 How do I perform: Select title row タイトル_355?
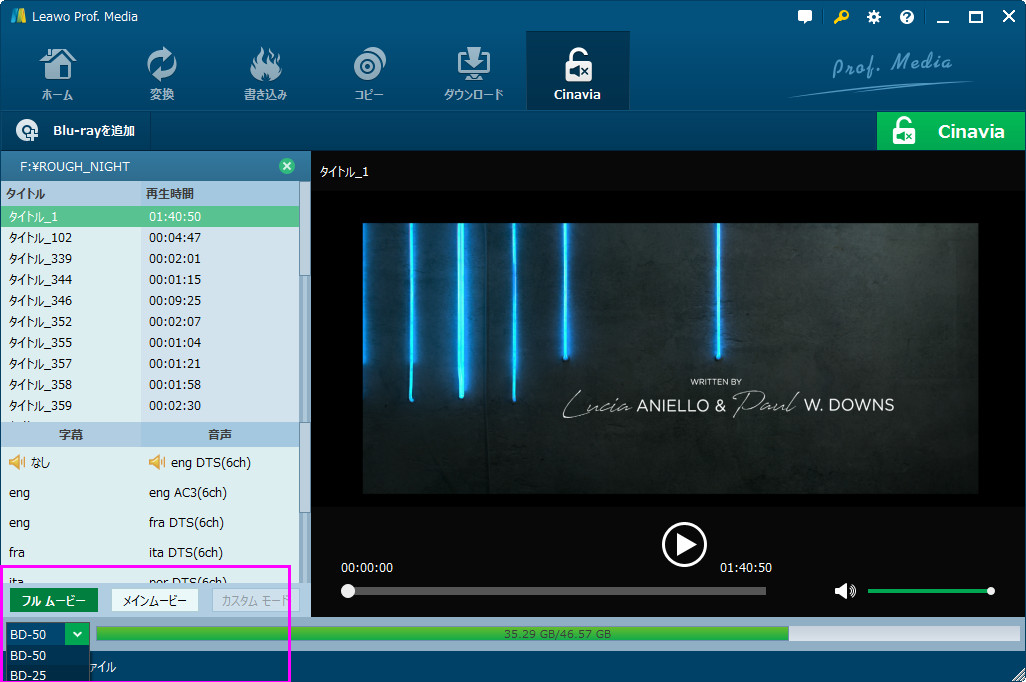click(x=150, y=342)
